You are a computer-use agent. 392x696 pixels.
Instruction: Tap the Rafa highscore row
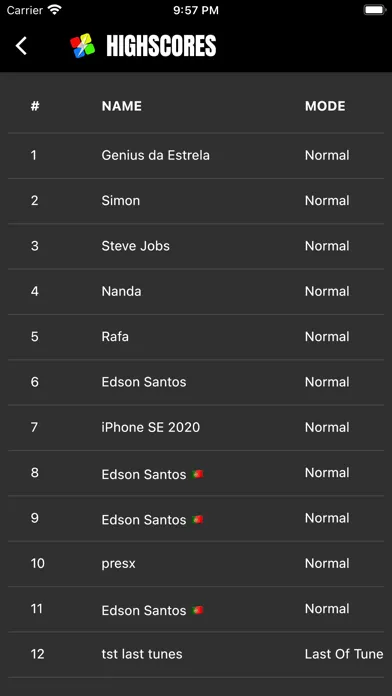[x=196, y=336]
